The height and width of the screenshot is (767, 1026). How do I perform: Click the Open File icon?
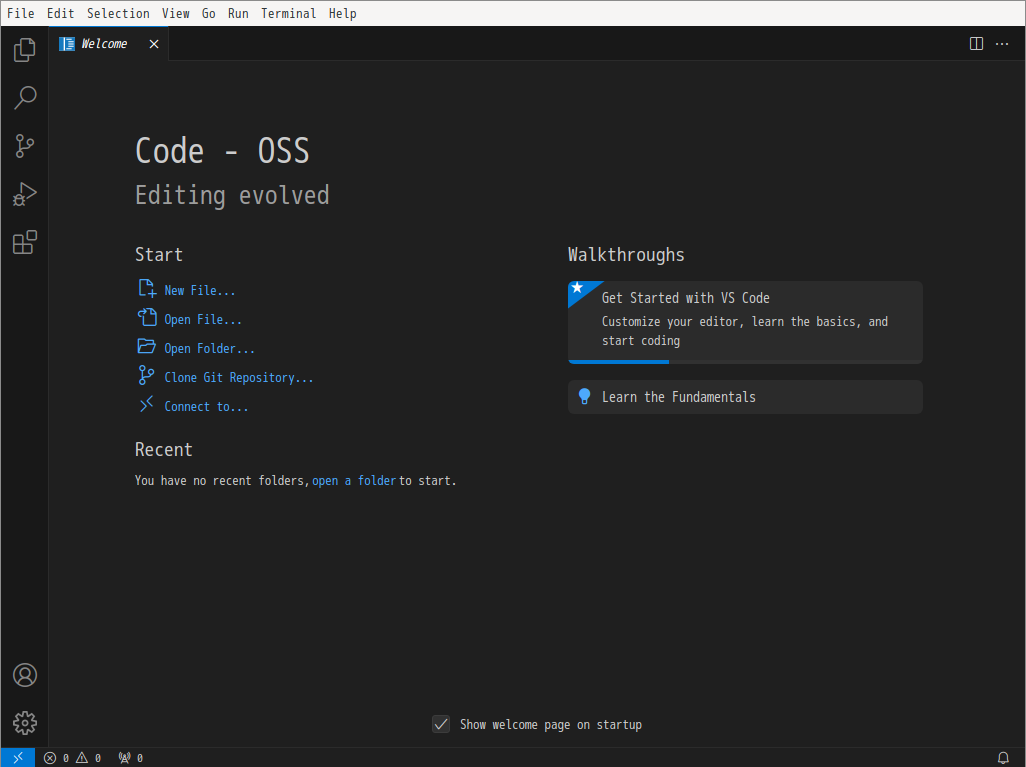point(147,317)
